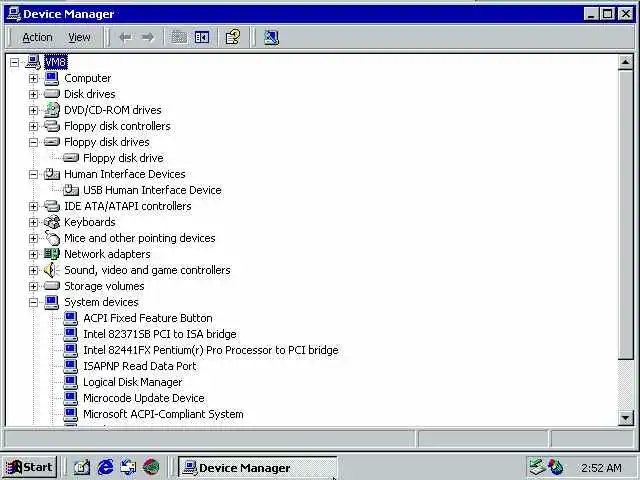Collapse the VM8 root node

coord(14,62)
